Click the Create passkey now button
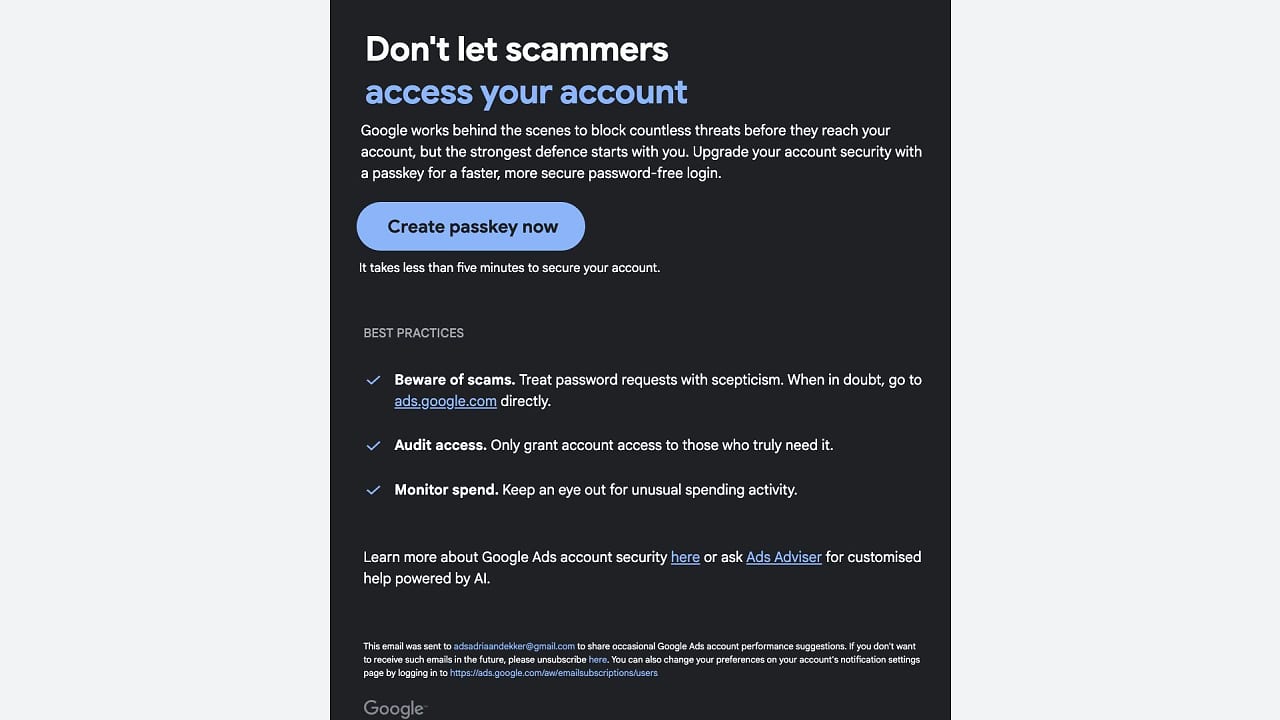Image resolution: width=1280 pixels, height=720 pixels. tap(471, 227)
